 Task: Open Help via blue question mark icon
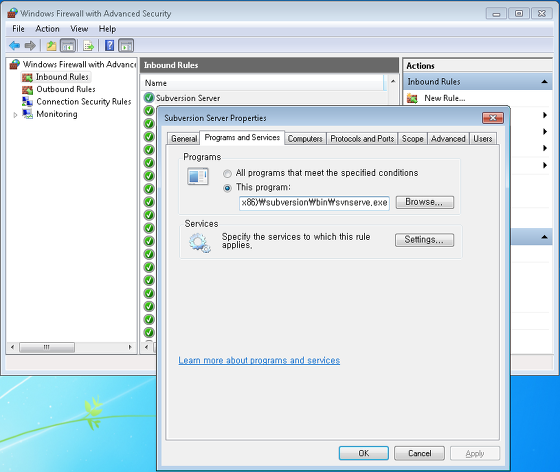tap(110, 45)
